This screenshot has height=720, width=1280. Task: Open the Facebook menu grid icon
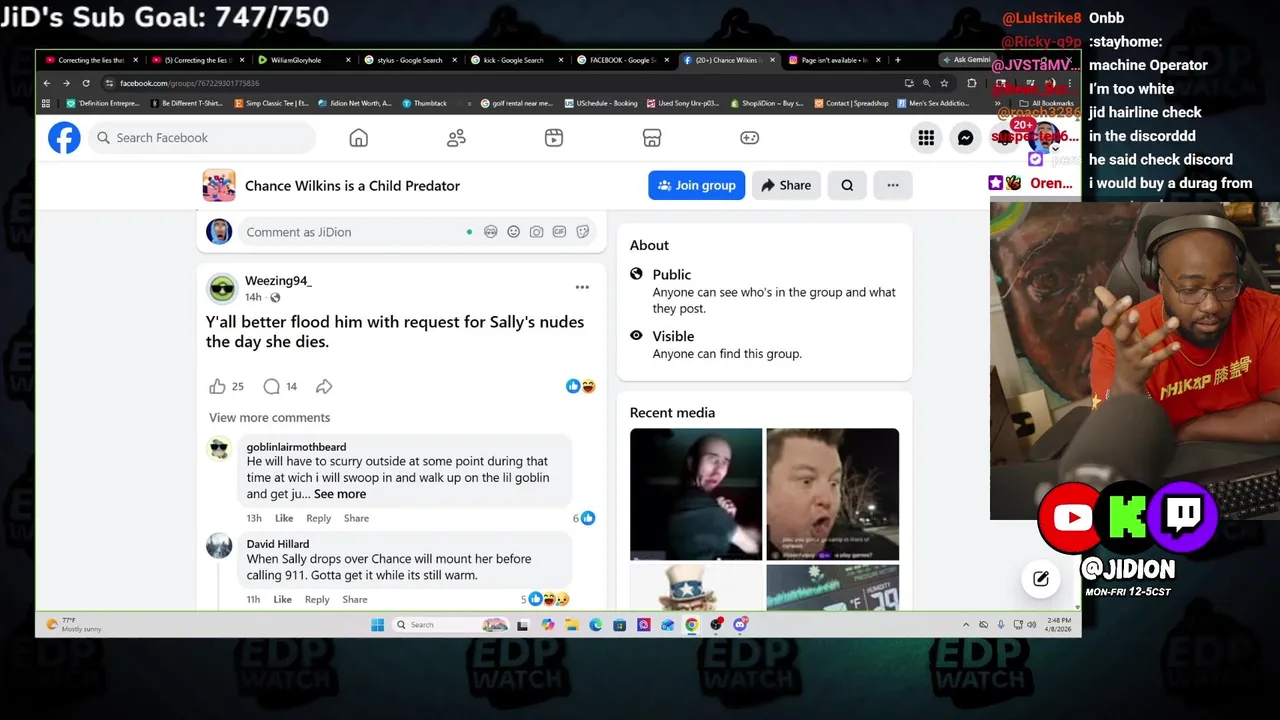coord(926,138)
